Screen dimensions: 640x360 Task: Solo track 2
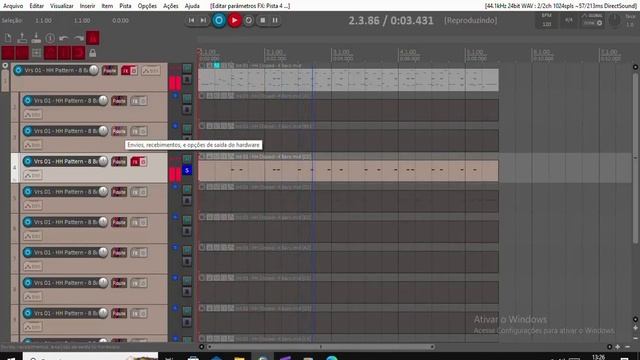(x=187, y=110)
